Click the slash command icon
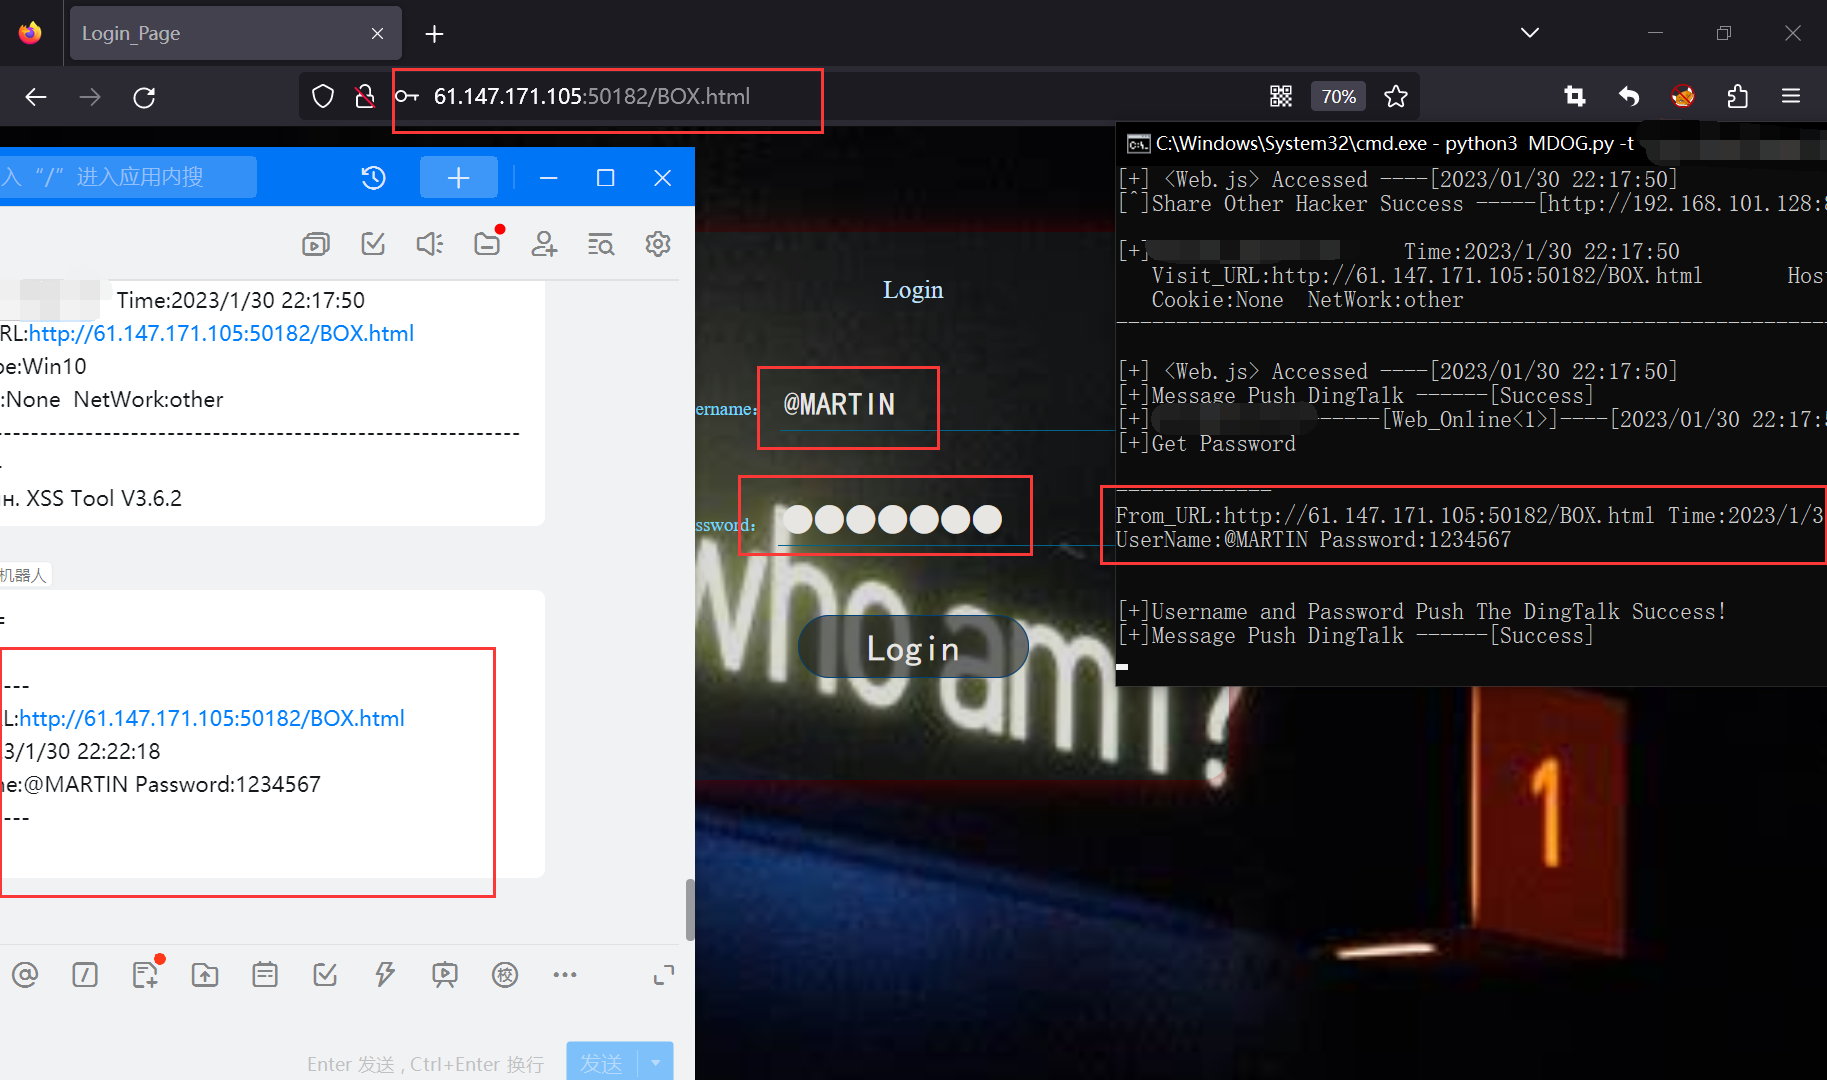Screen dimensions: 1827x1080 pyautogui.click(x=85, y=974)
